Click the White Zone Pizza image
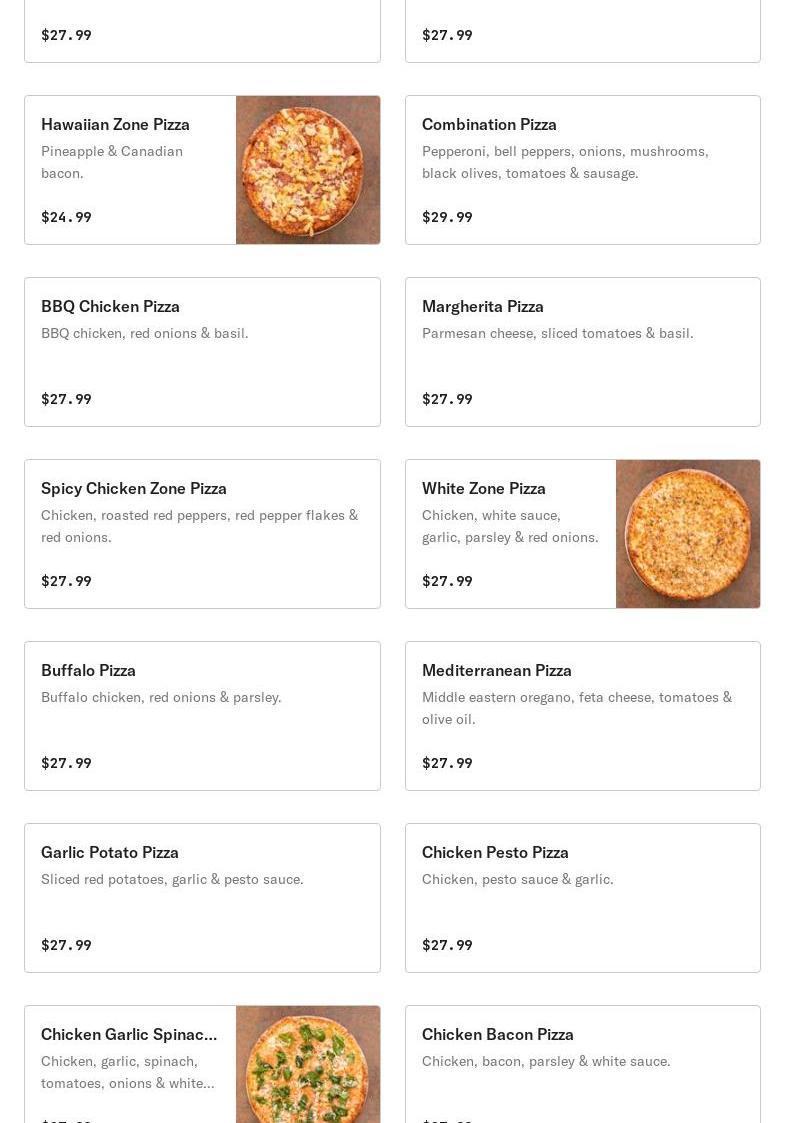The width and height of the screenshot is (785, 1123). [688, 534]
